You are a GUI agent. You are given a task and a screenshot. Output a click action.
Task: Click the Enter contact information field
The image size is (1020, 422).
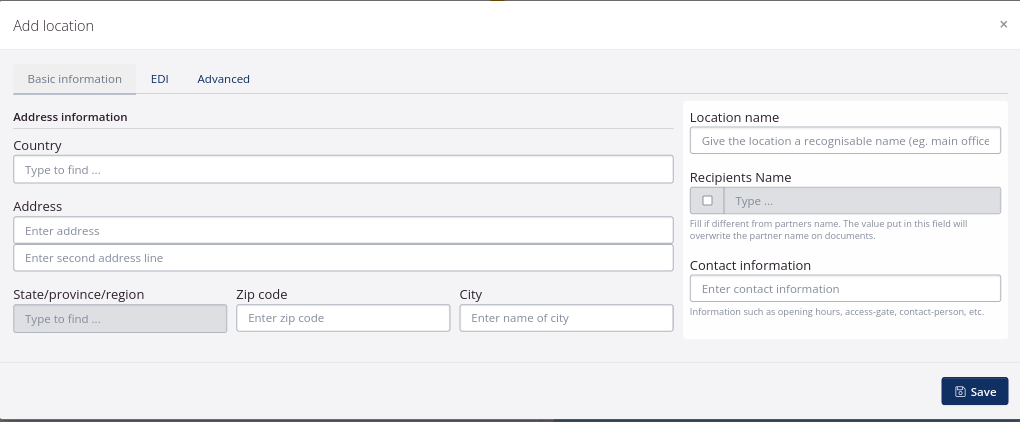coord(845,289)
